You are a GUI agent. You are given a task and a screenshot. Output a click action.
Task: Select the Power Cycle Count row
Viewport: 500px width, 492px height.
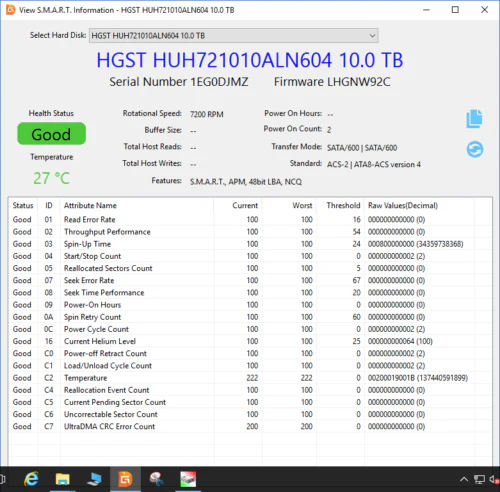[x=250, y=329]
